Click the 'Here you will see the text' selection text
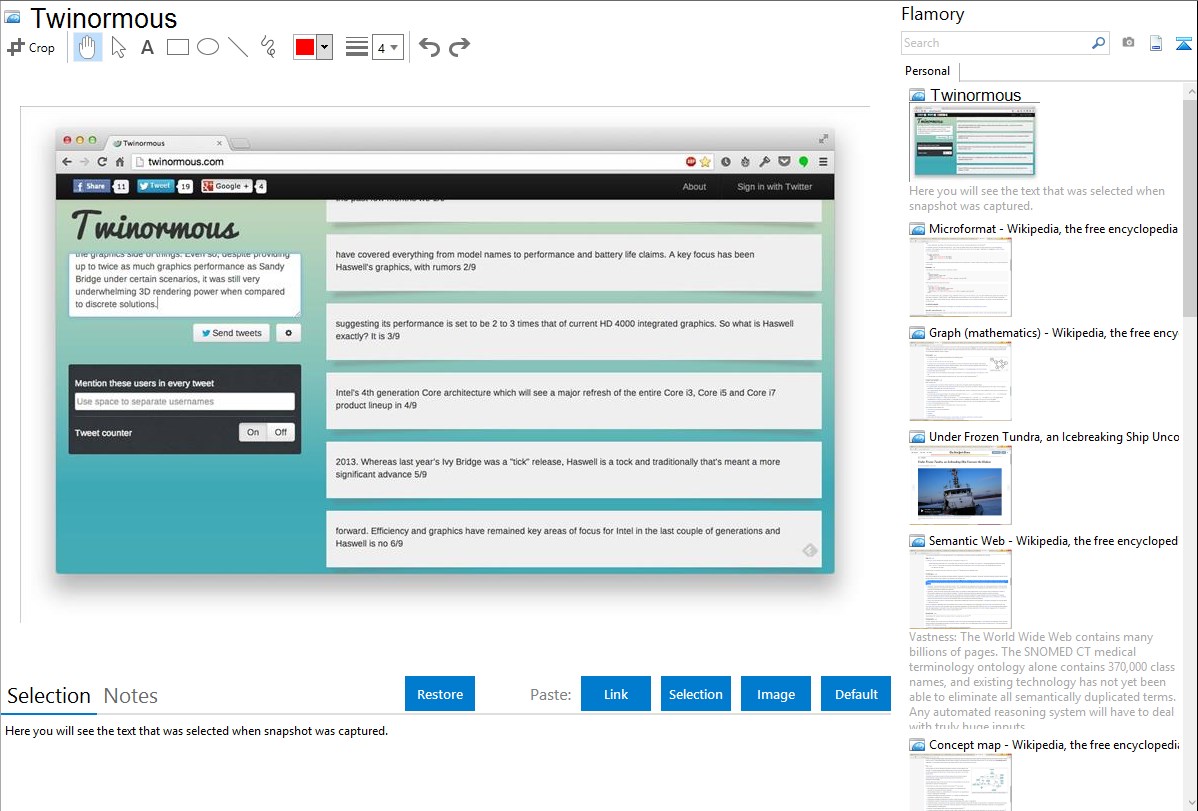This screenshot has width=1198, height=811. coord(196,731)
